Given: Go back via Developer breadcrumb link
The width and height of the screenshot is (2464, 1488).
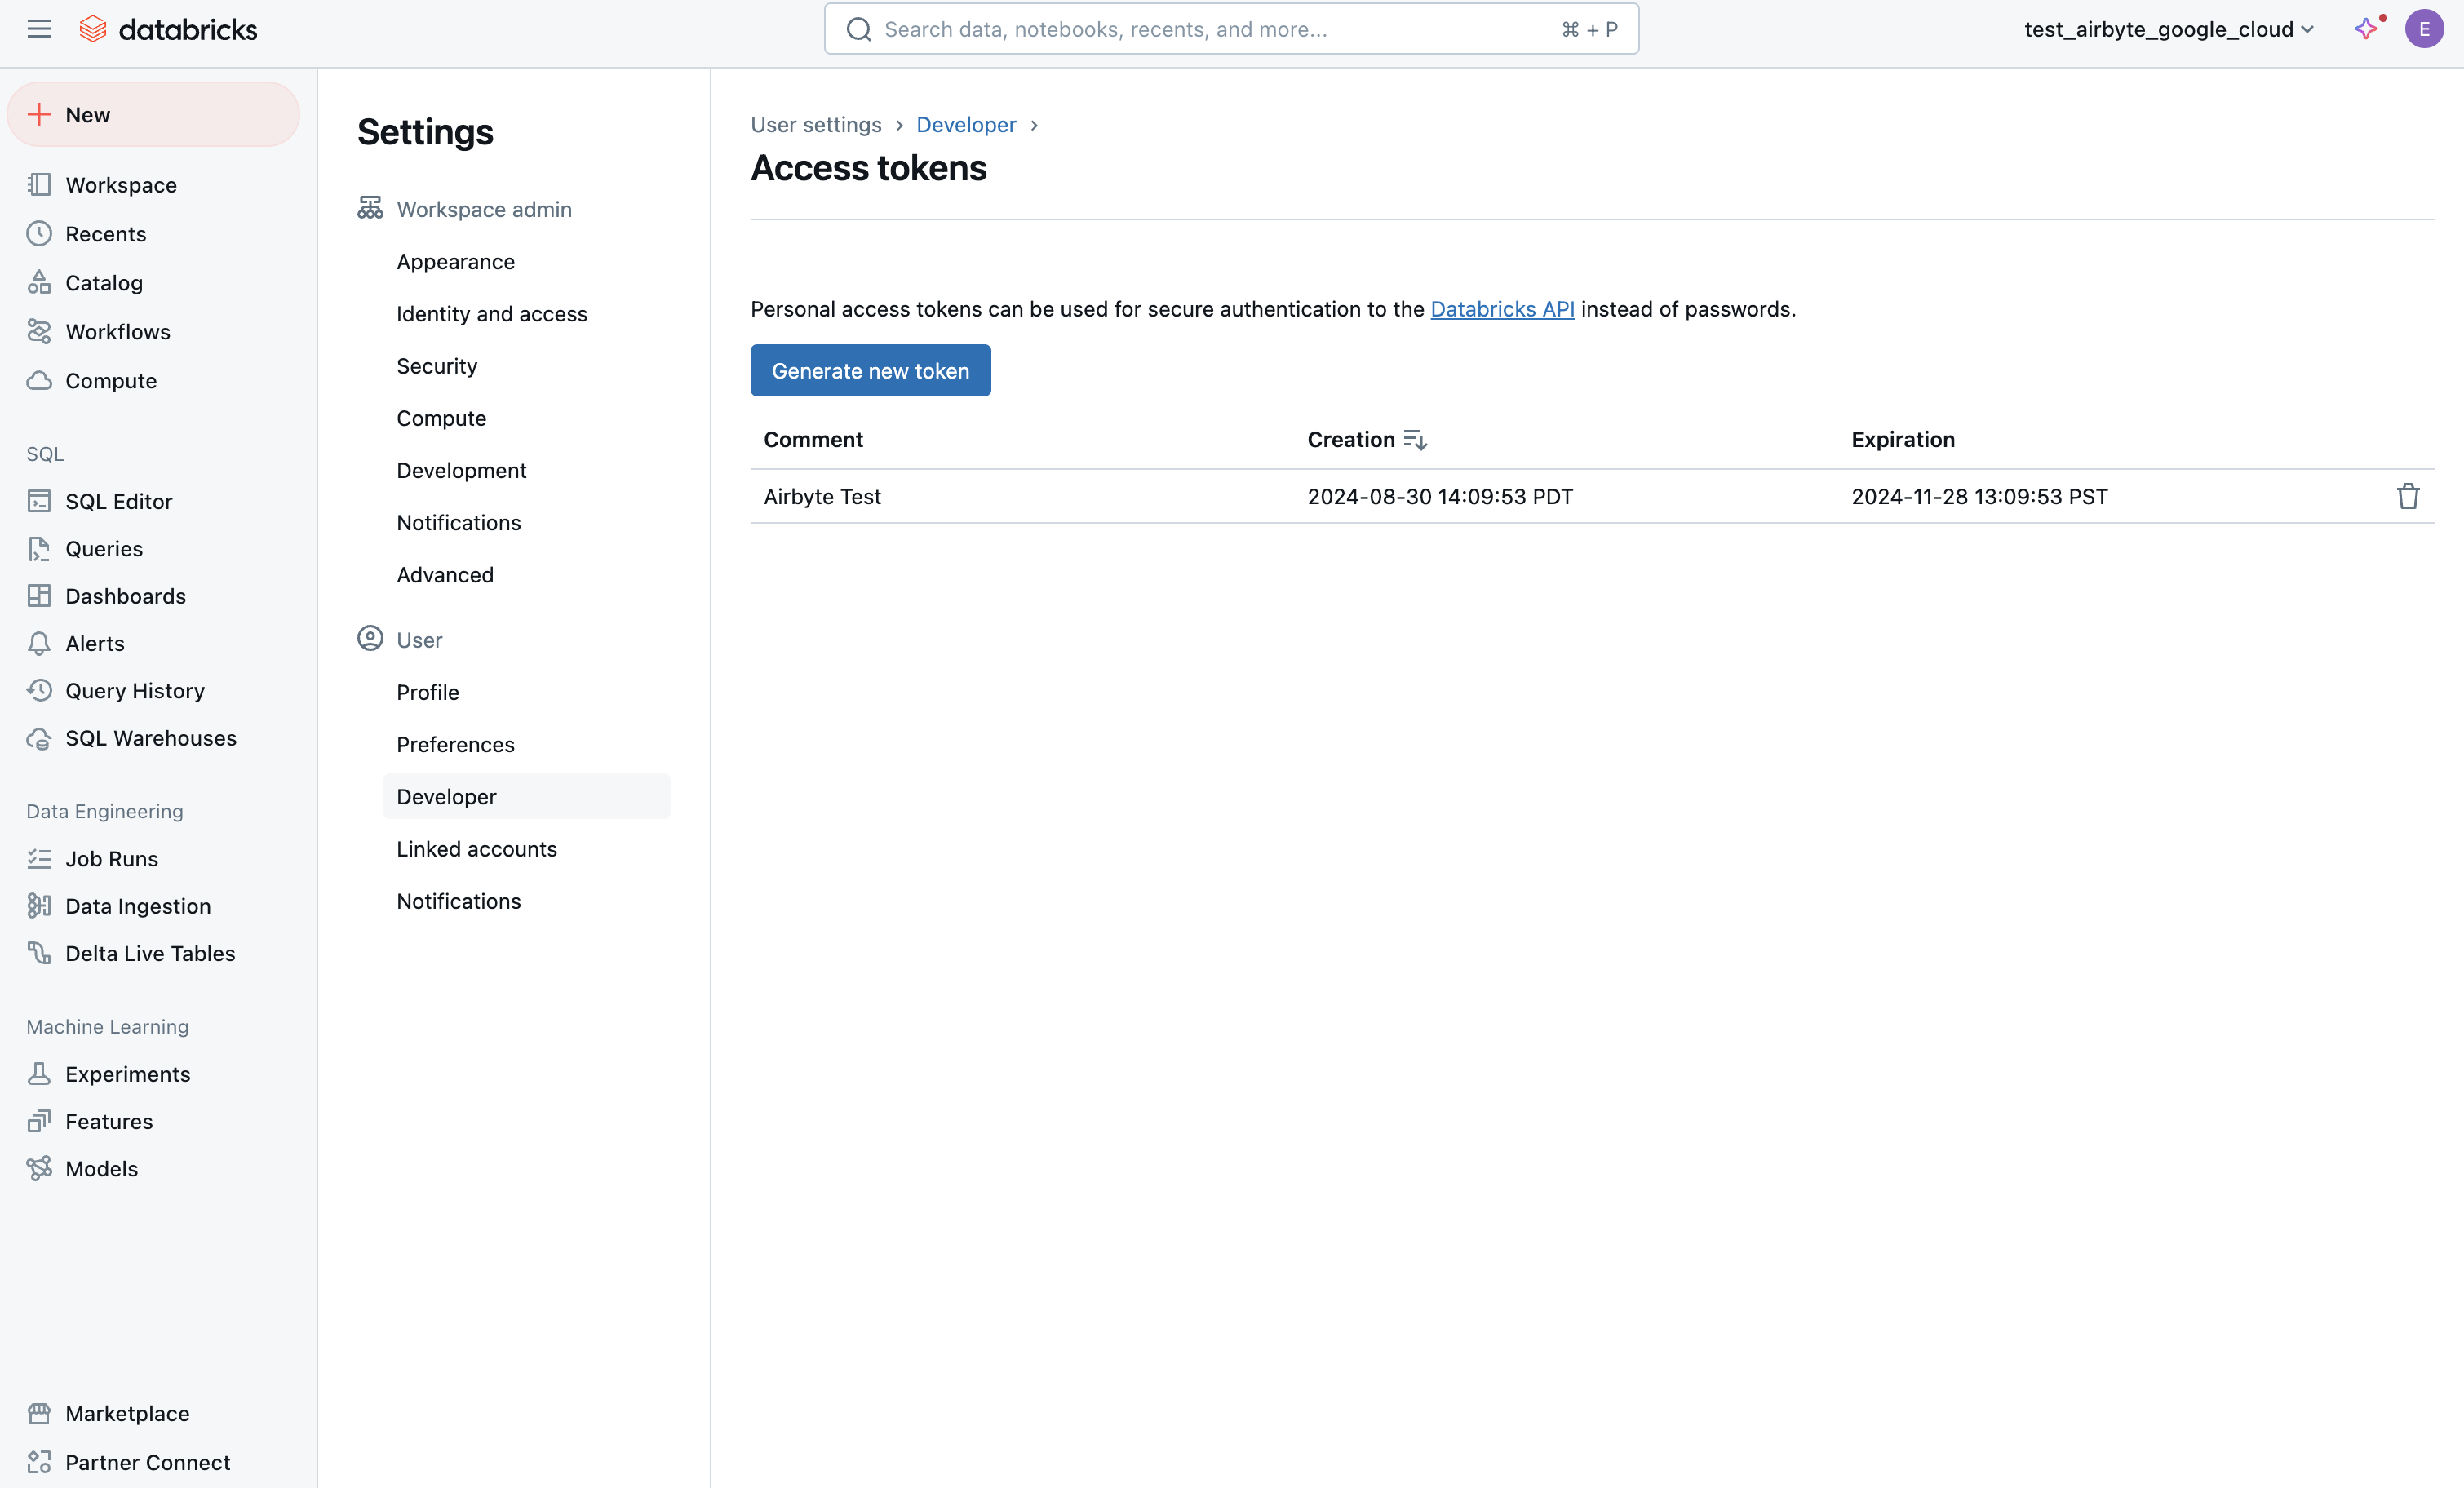Looking at the screenshot, I should tap(965, 125).
